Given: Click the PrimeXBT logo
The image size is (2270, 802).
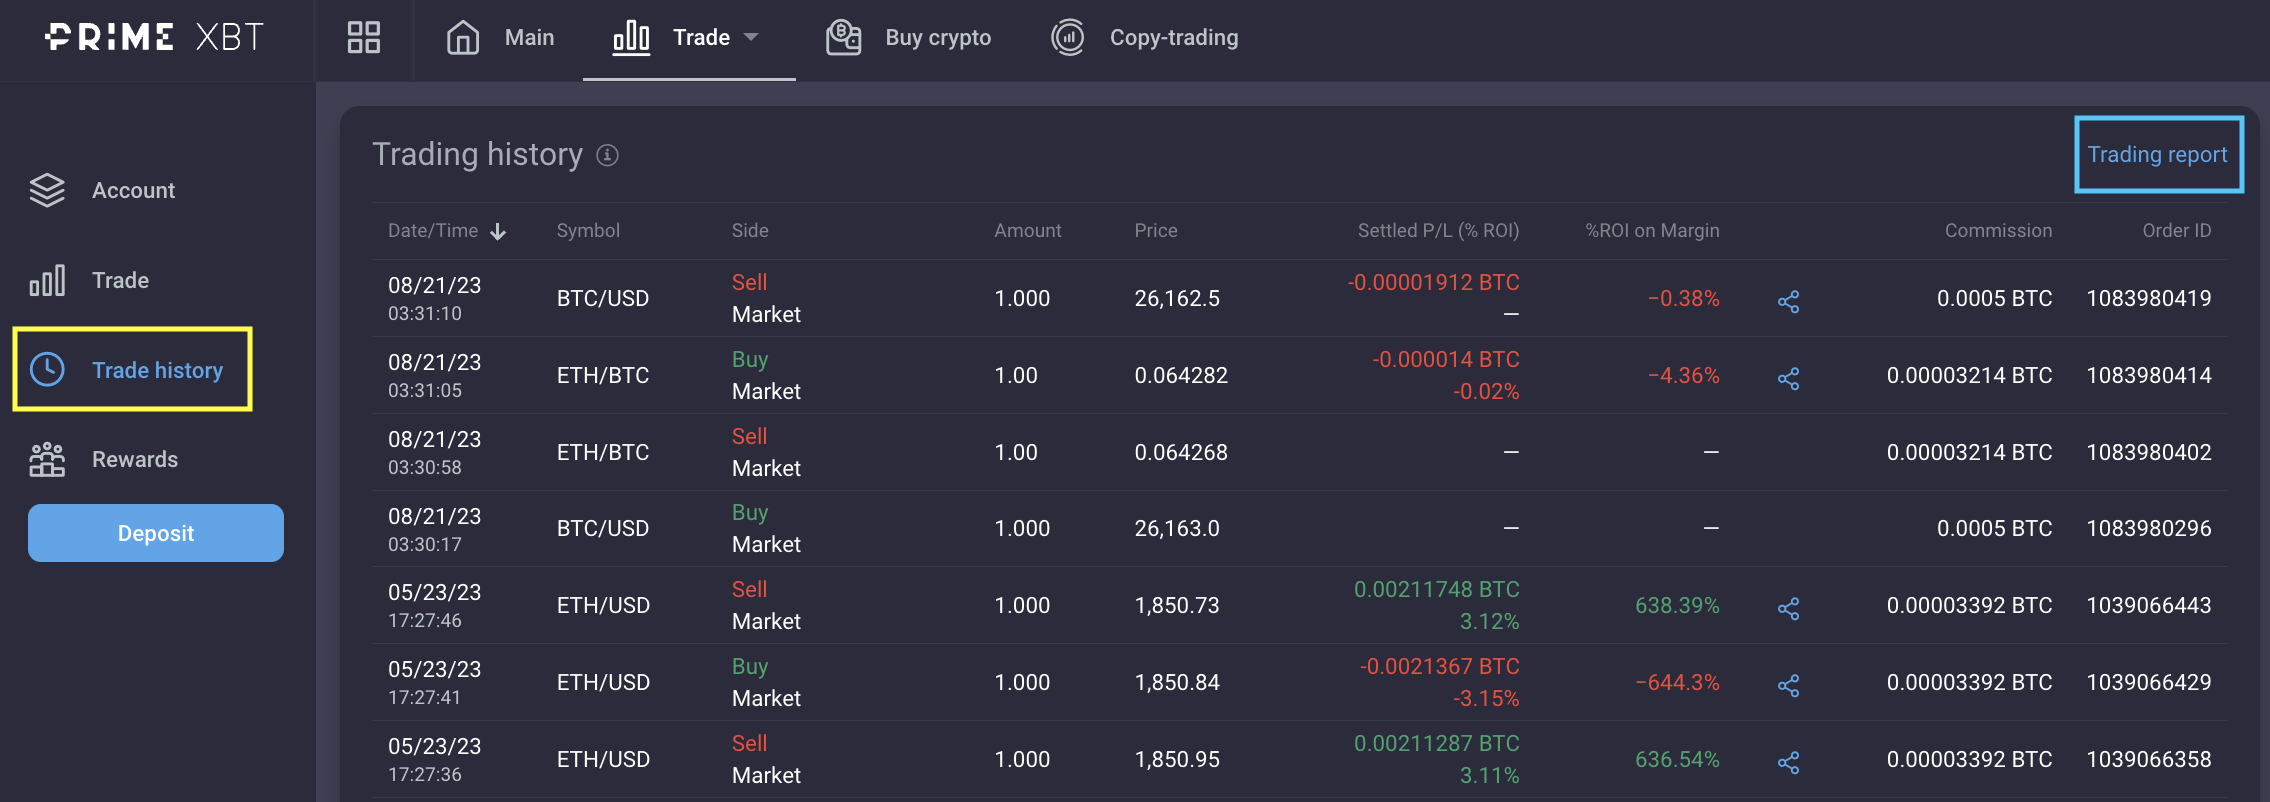Looking at the screenshot, I should pyautogui.click(x=155, y=38).
